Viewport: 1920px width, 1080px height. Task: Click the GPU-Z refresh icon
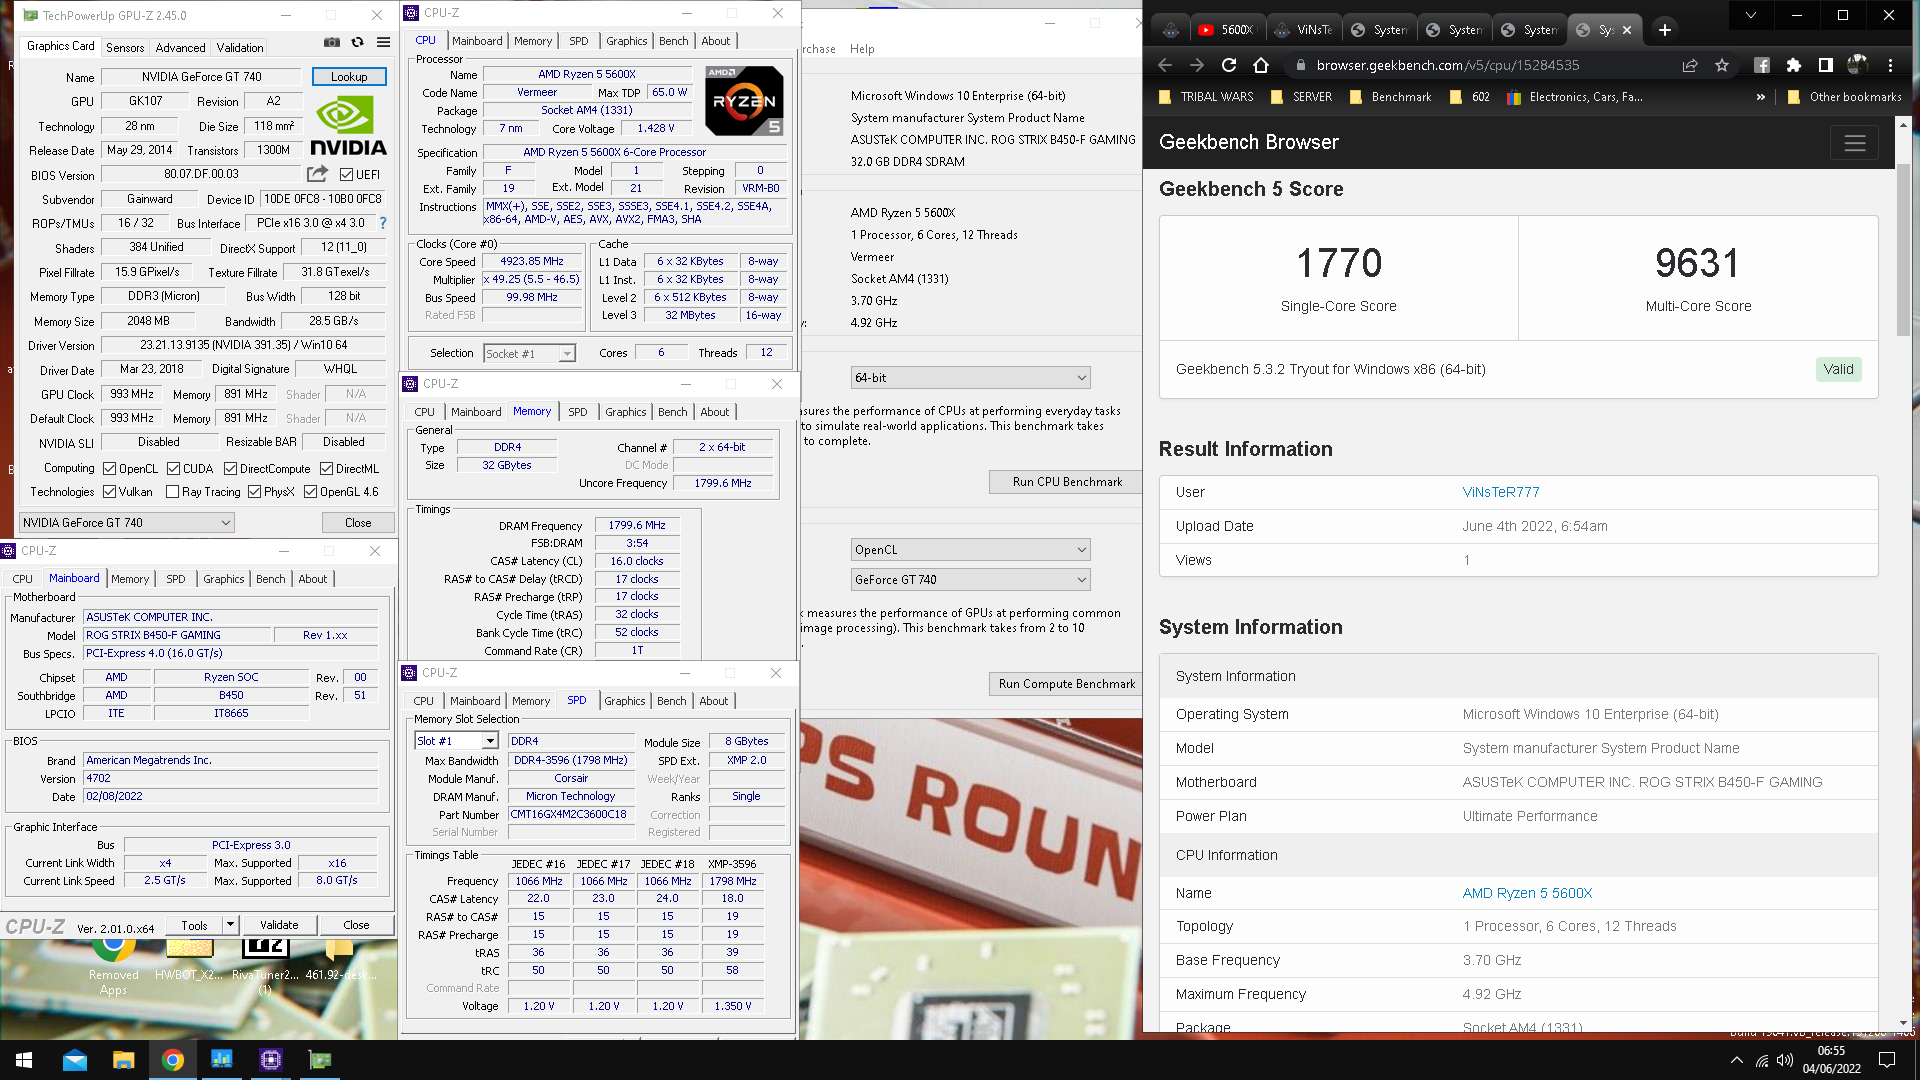[x=357, y=43]
